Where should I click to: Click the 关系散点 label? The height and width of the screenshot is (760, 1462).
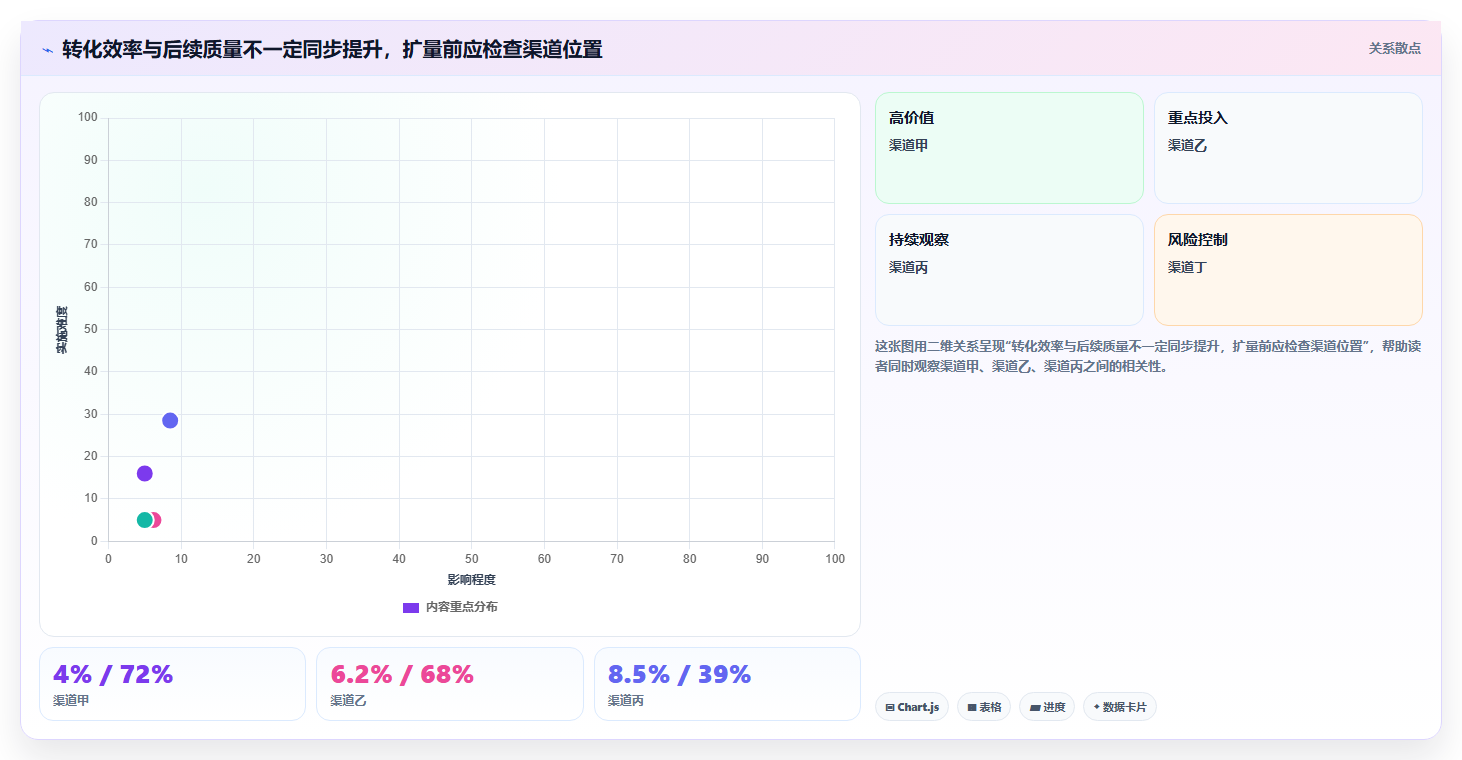point(1394,48)
